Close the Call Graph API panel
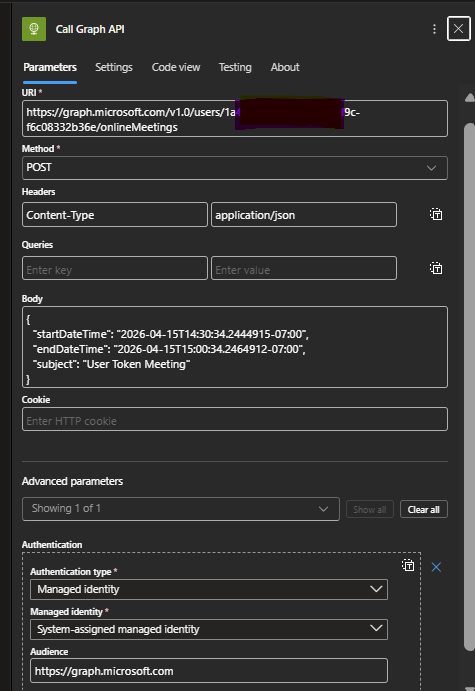Image resolution: width=475 pixels, height=691 pixels. coord(458,29)
